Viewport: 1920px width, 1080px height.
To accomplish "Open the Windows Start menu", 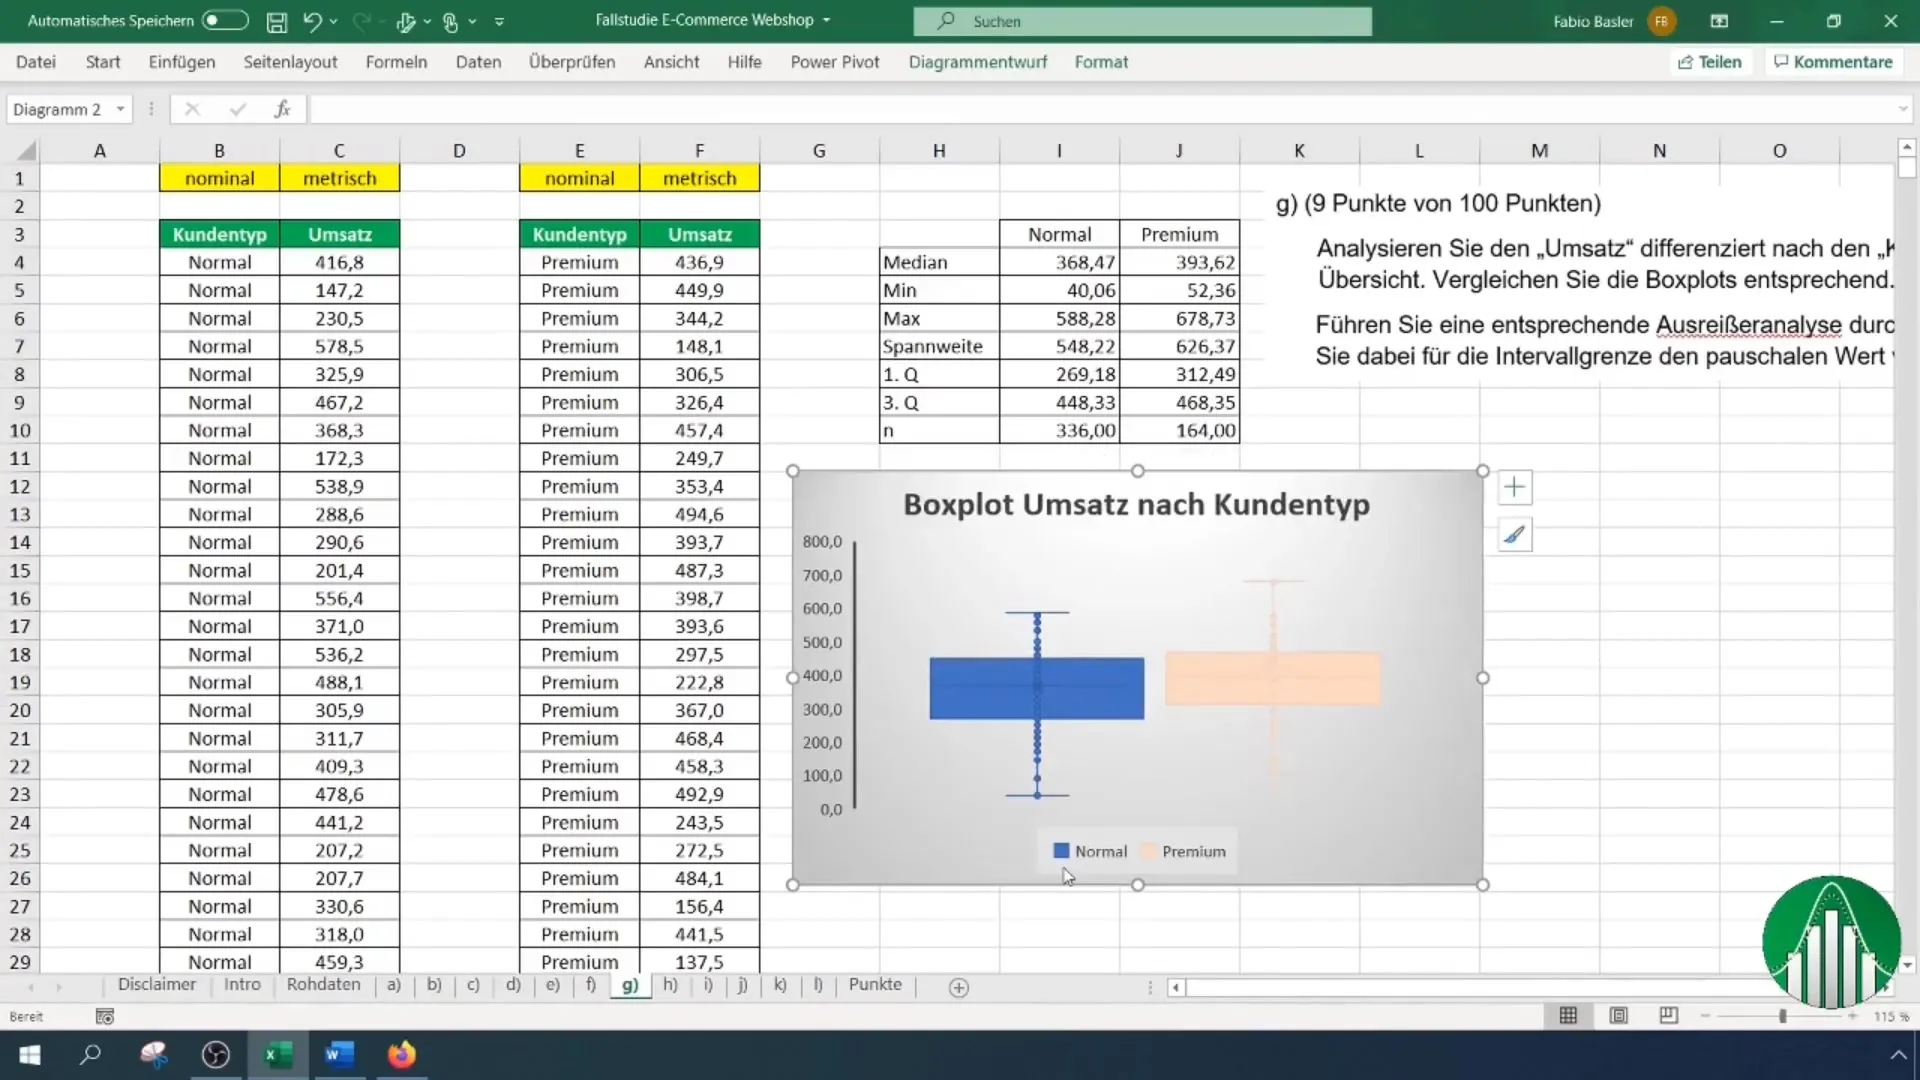I will [30, 1055].
